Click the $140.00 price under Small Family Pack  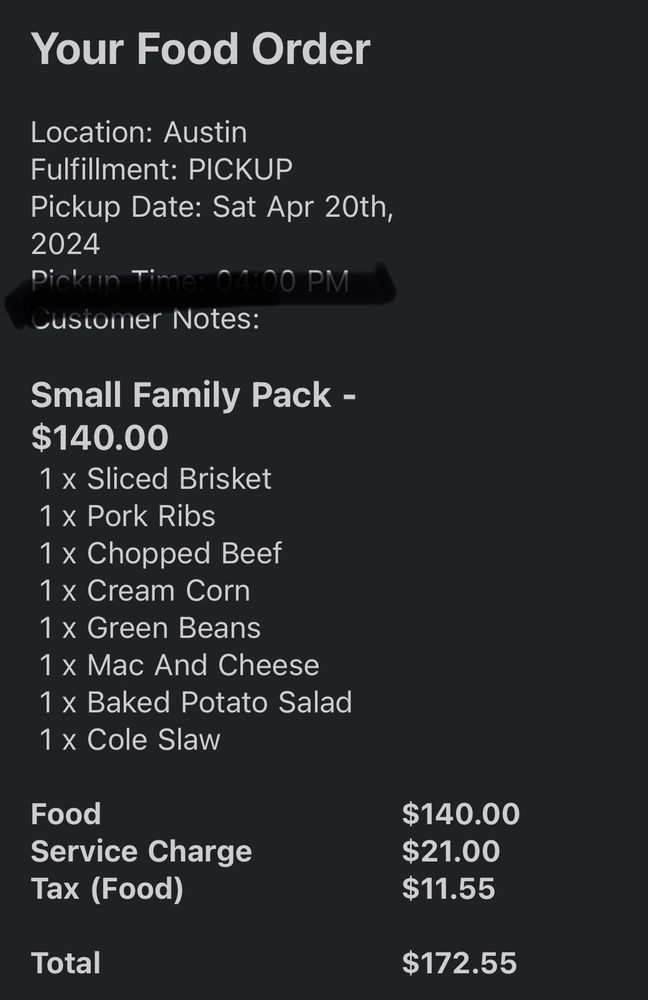pyautogui.click(x=99, y=437)
